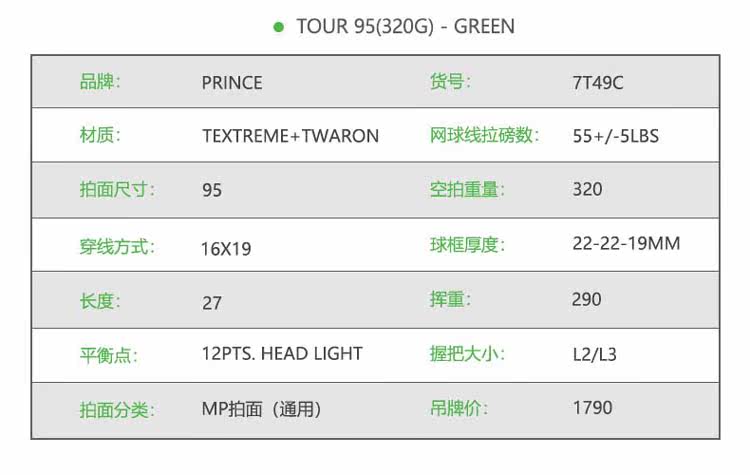This screenshot has height=475, width=750.
Task: Click the green bullet dot beside title
Action: click(x=279, y=26)
